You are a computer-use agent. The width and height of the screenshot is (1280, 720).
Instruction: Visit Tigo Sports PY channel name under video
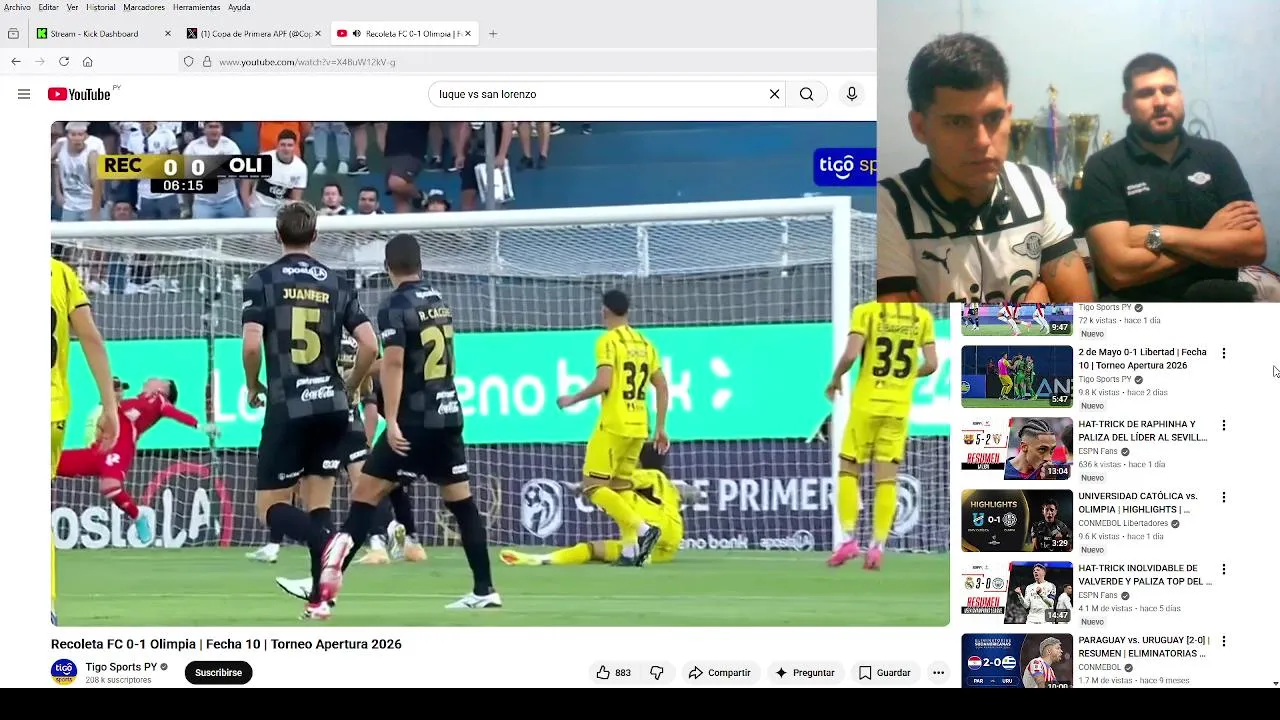point(121,667)
